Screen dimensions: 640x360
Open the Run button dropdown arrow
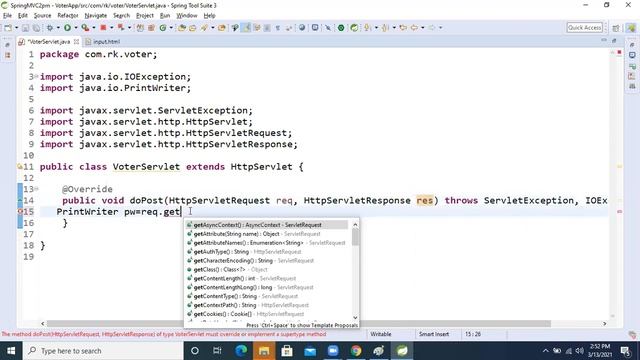(x=76, y=28)
